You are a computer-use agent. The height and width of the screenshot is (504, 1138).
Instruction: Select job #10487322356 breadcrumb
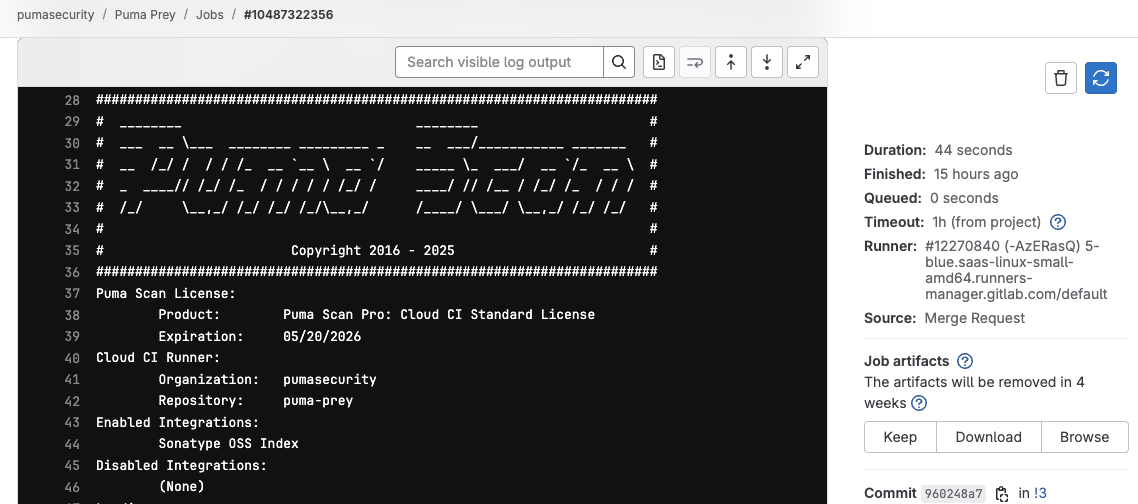click(x=288, y=15)
